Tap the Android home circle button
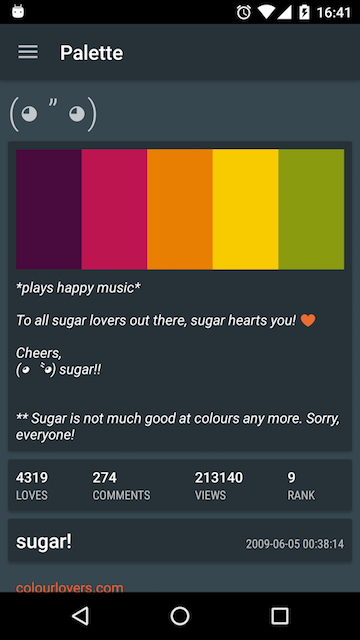Viewport: 360px width, 640px height. (x=180, y=616)
